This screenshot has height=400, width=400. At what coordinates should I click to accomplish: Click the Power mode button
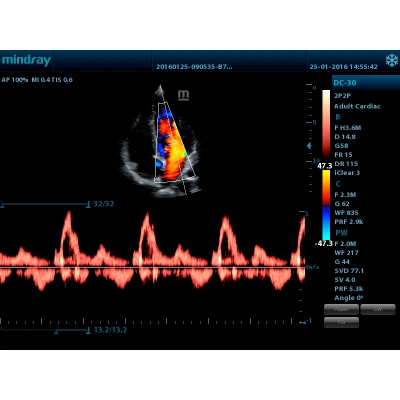coord(341,310)
